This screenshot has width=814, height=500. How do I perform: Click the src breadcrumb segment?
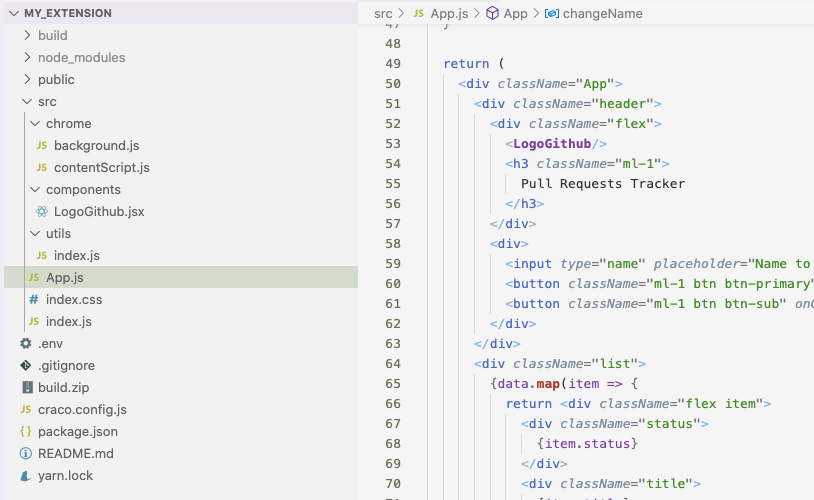coord(383,14)
